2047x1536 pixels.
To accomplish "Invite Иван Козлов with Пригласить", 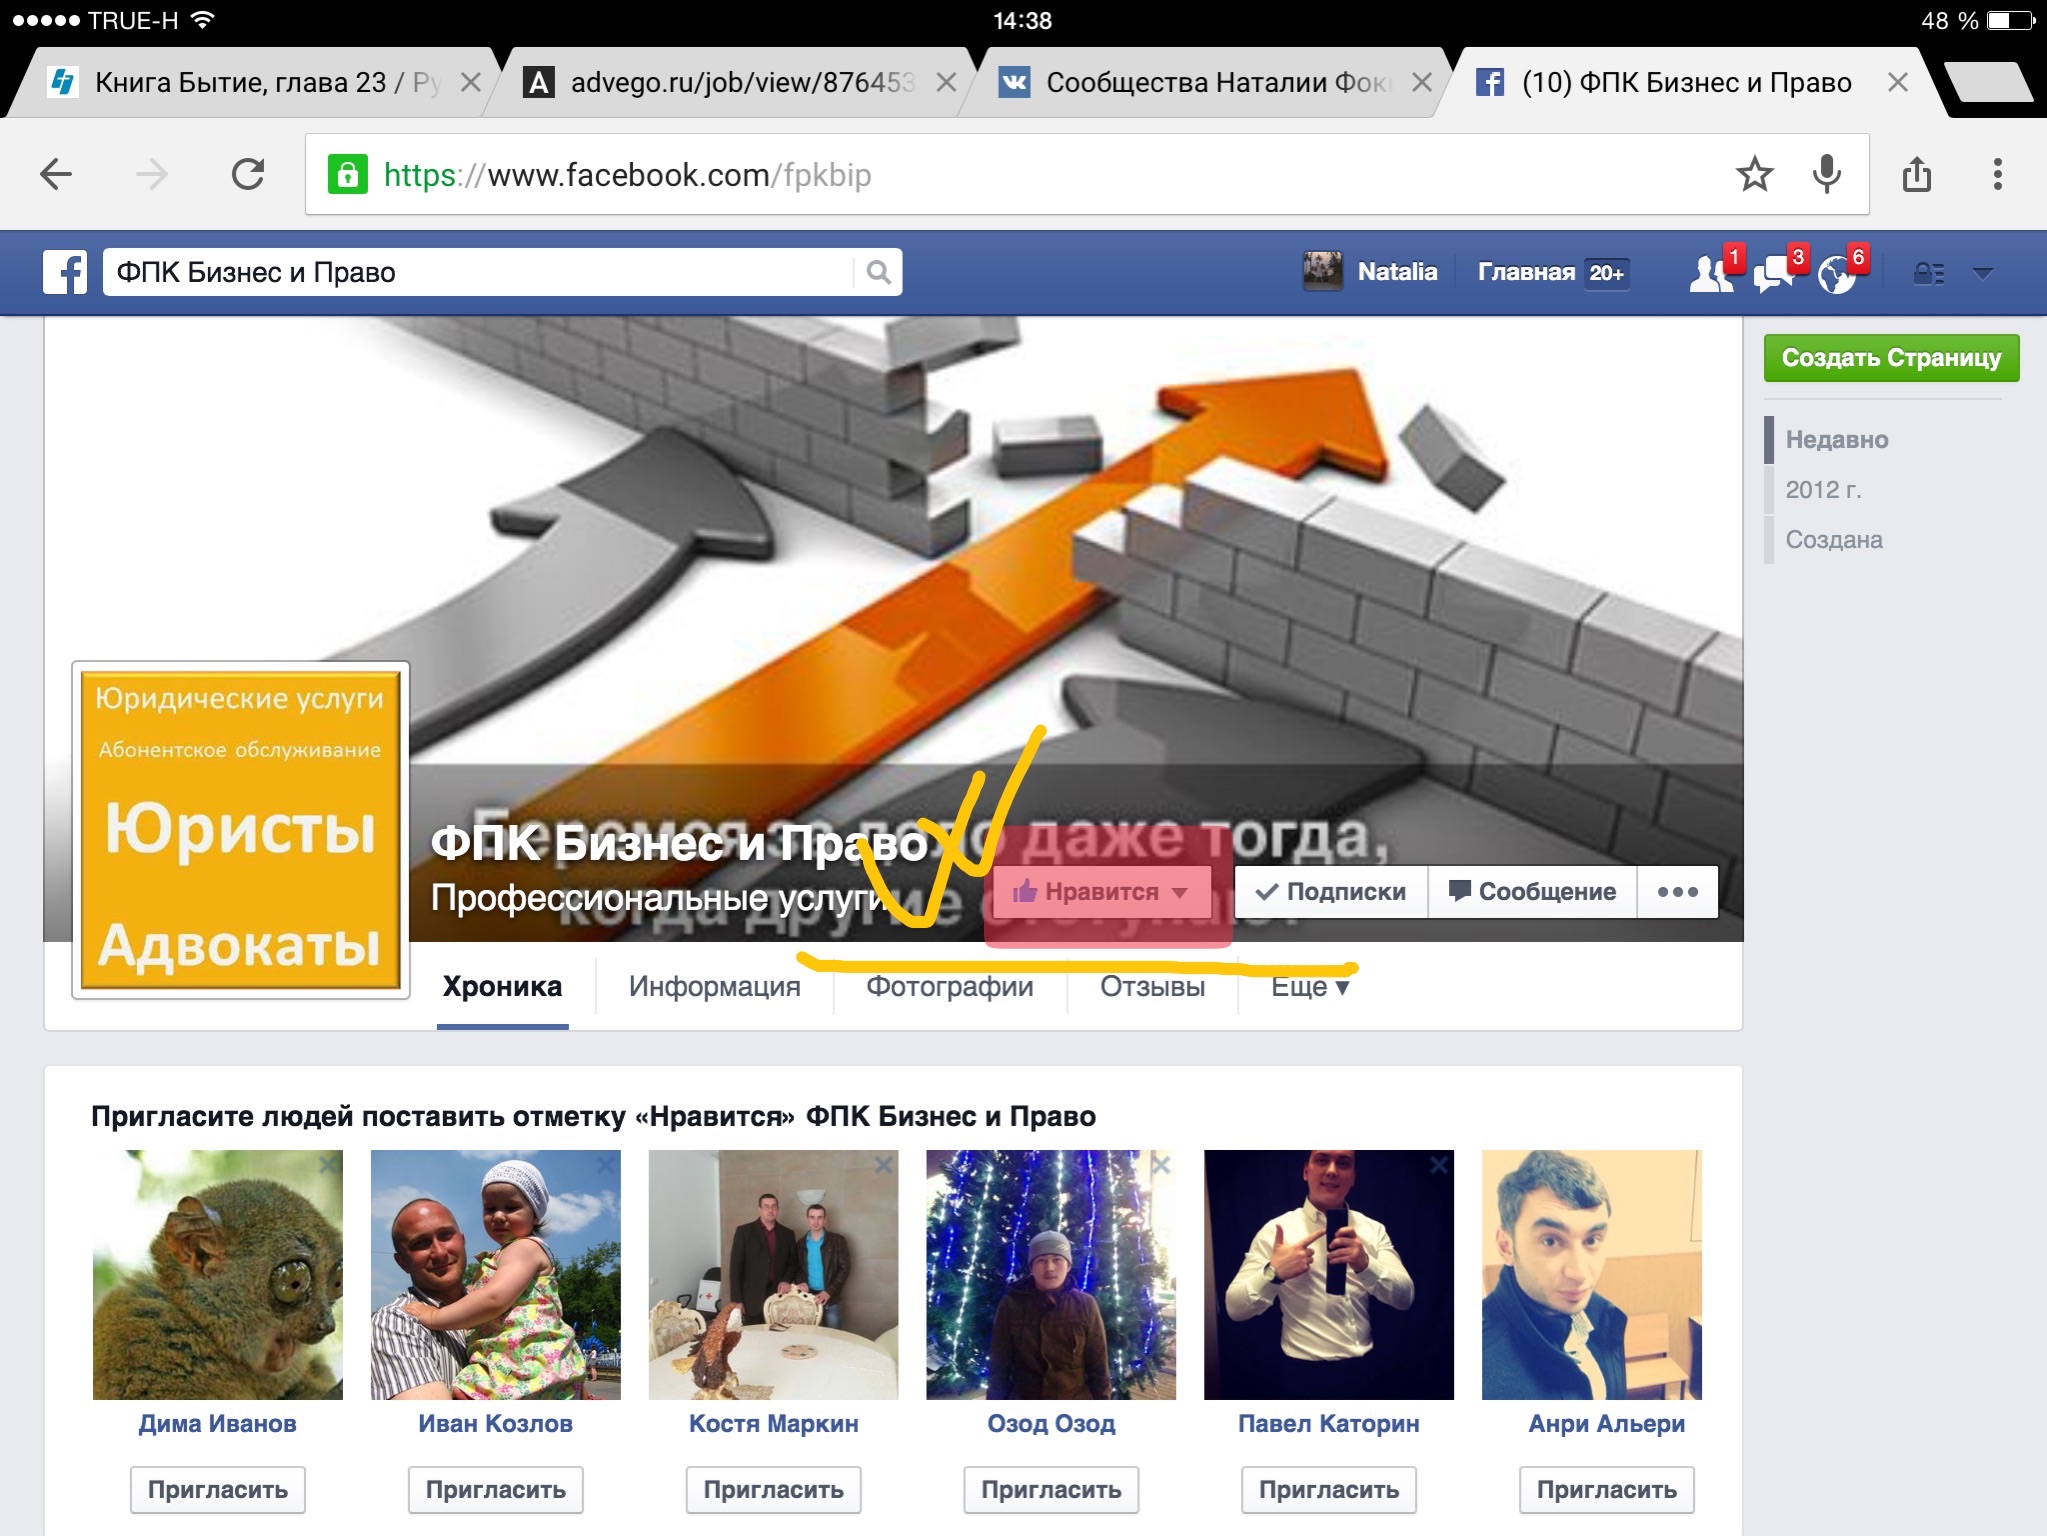I will pyautogui.click(x=496, y=1490).
